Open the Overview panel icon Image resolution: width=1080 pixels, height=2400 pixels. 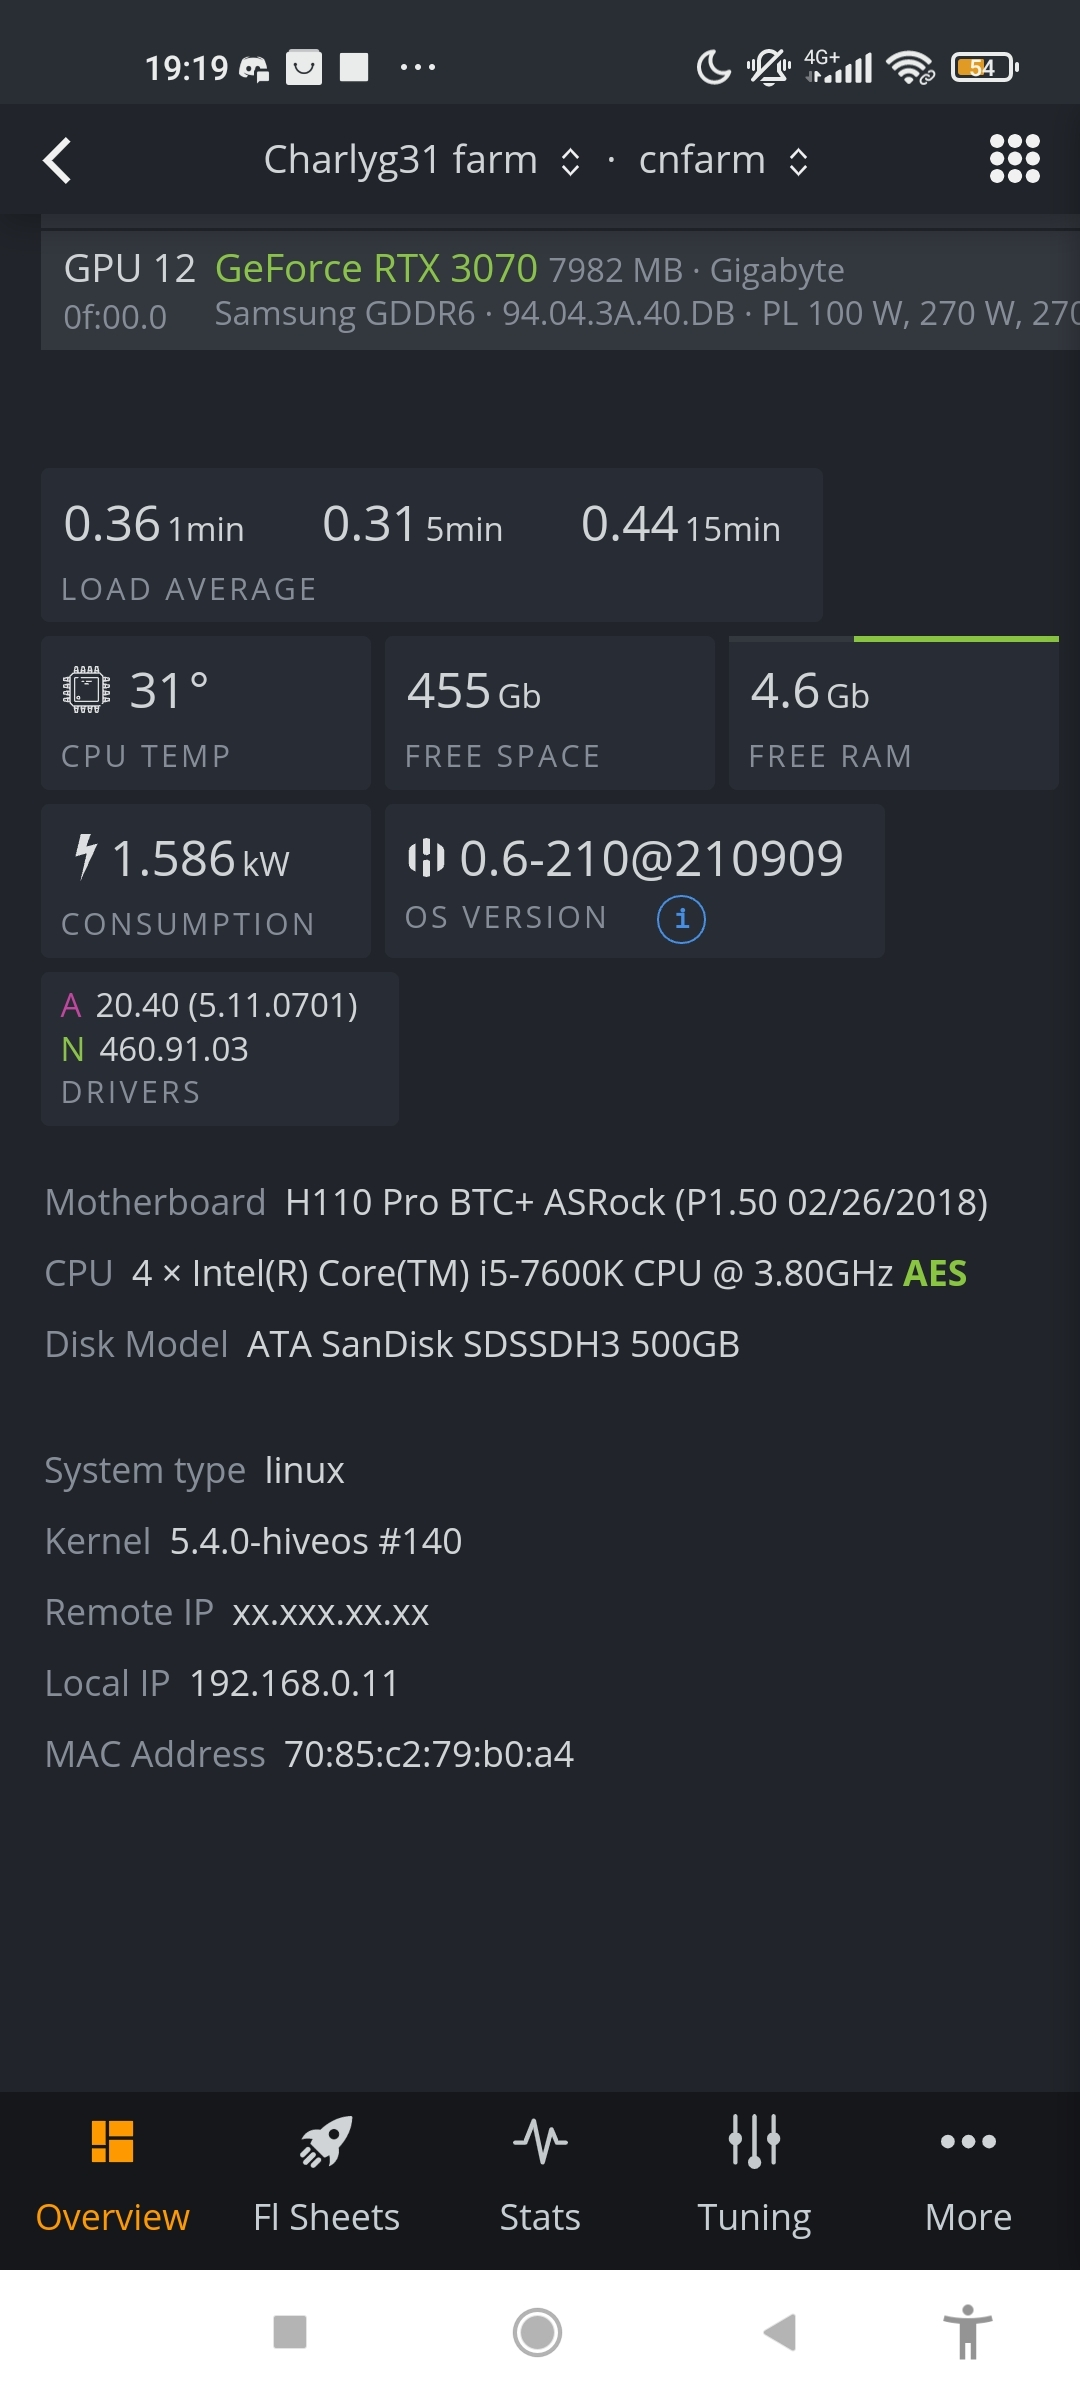[x=113, y=2141]
